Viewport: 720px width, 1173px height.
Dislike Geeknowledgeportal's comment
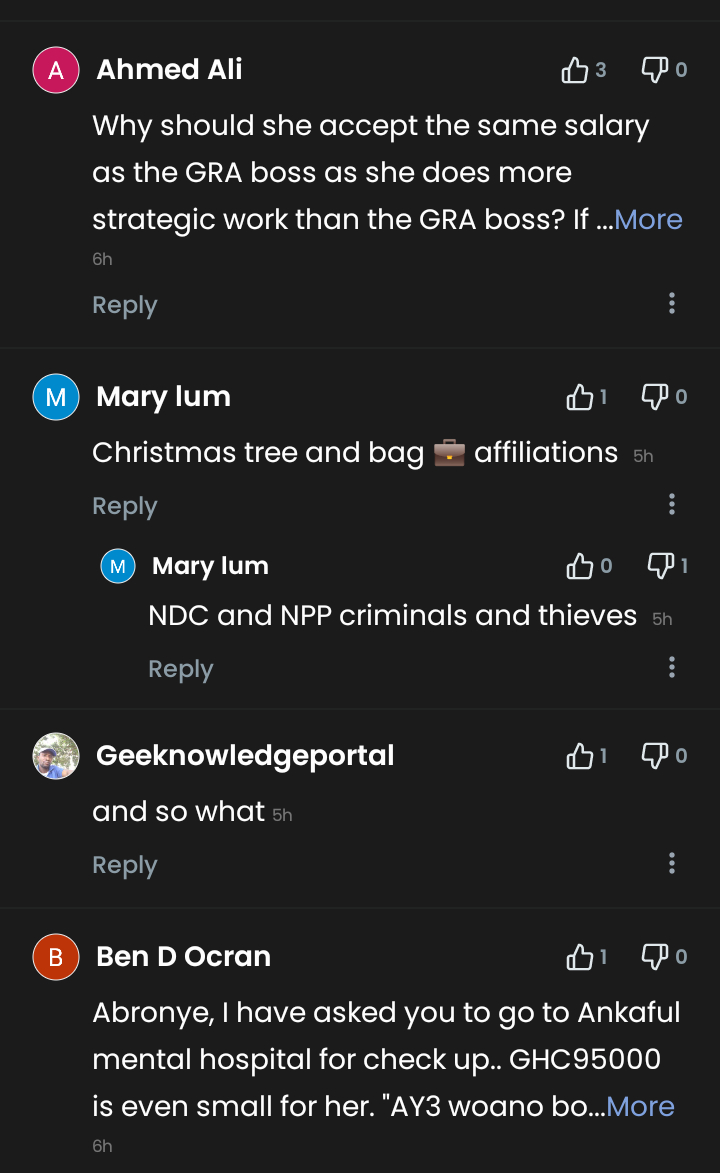(654, 756)
